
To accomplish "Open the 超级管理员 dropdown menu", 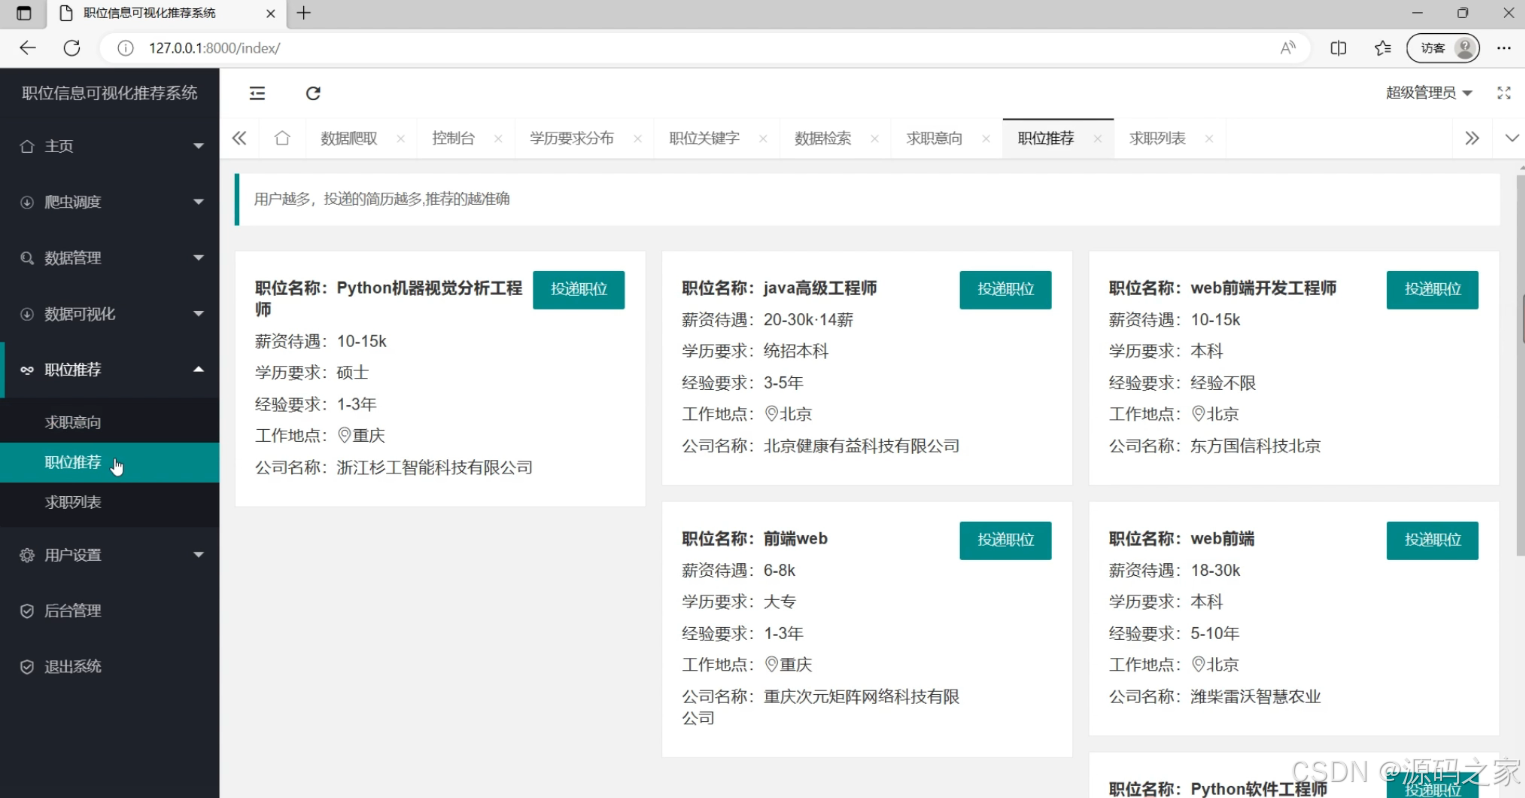I will point(1430,92).
